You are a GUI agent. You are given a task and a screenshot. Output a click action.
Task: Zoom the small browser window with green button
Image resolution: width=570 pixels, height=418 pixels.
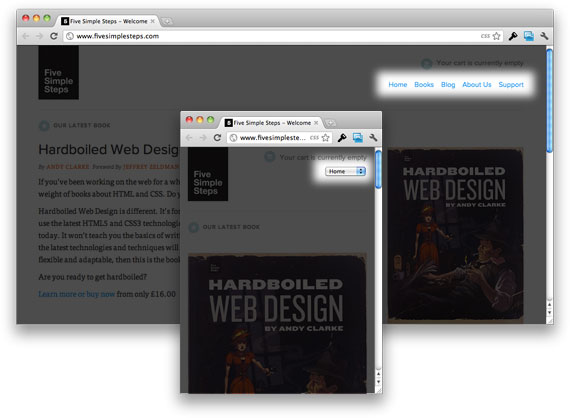tap(210, 120)
